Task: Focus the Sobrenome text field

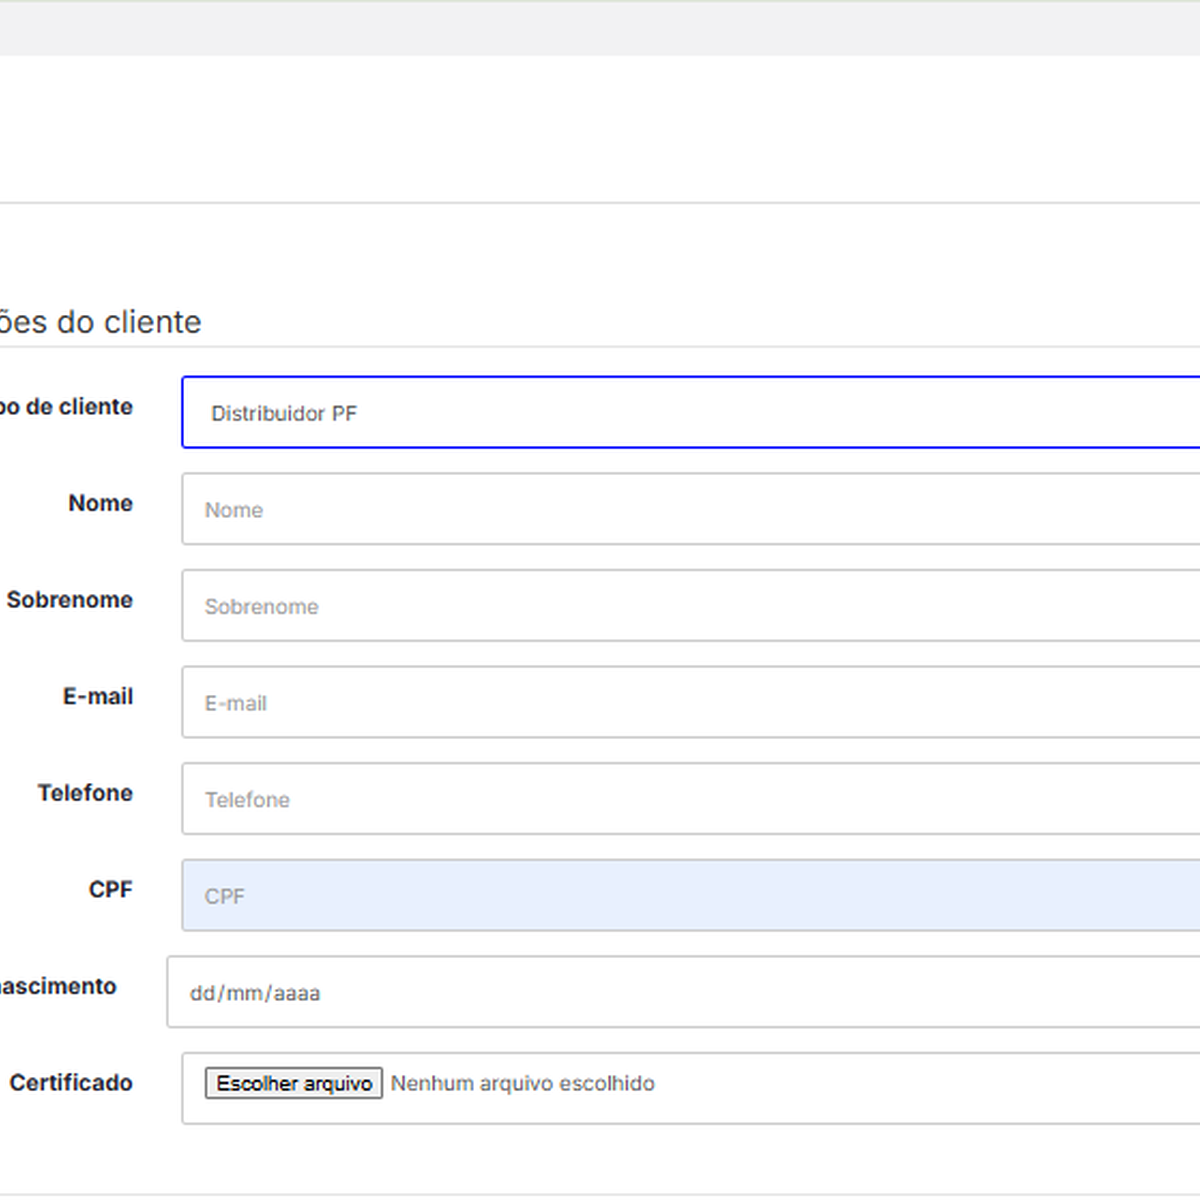Action: pos(690,606)
